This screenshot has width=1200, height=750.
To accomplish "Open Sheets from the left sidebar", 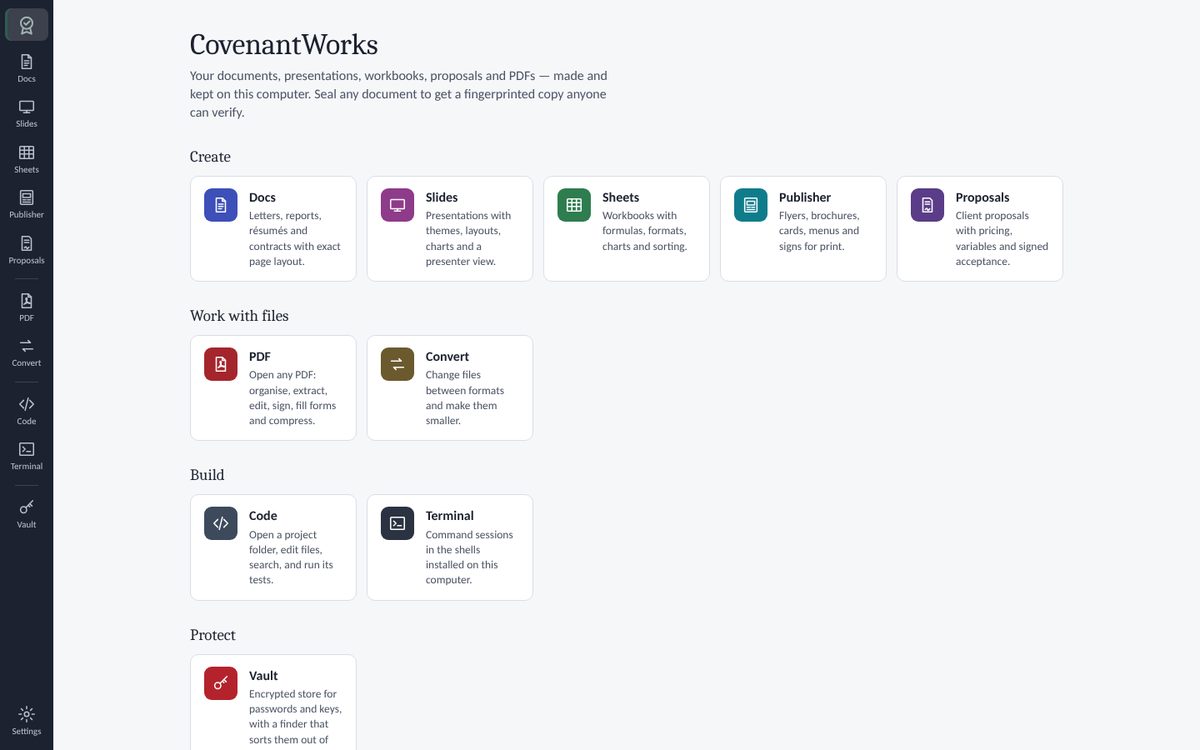I will pyautogui.click(x=26, y=159).
